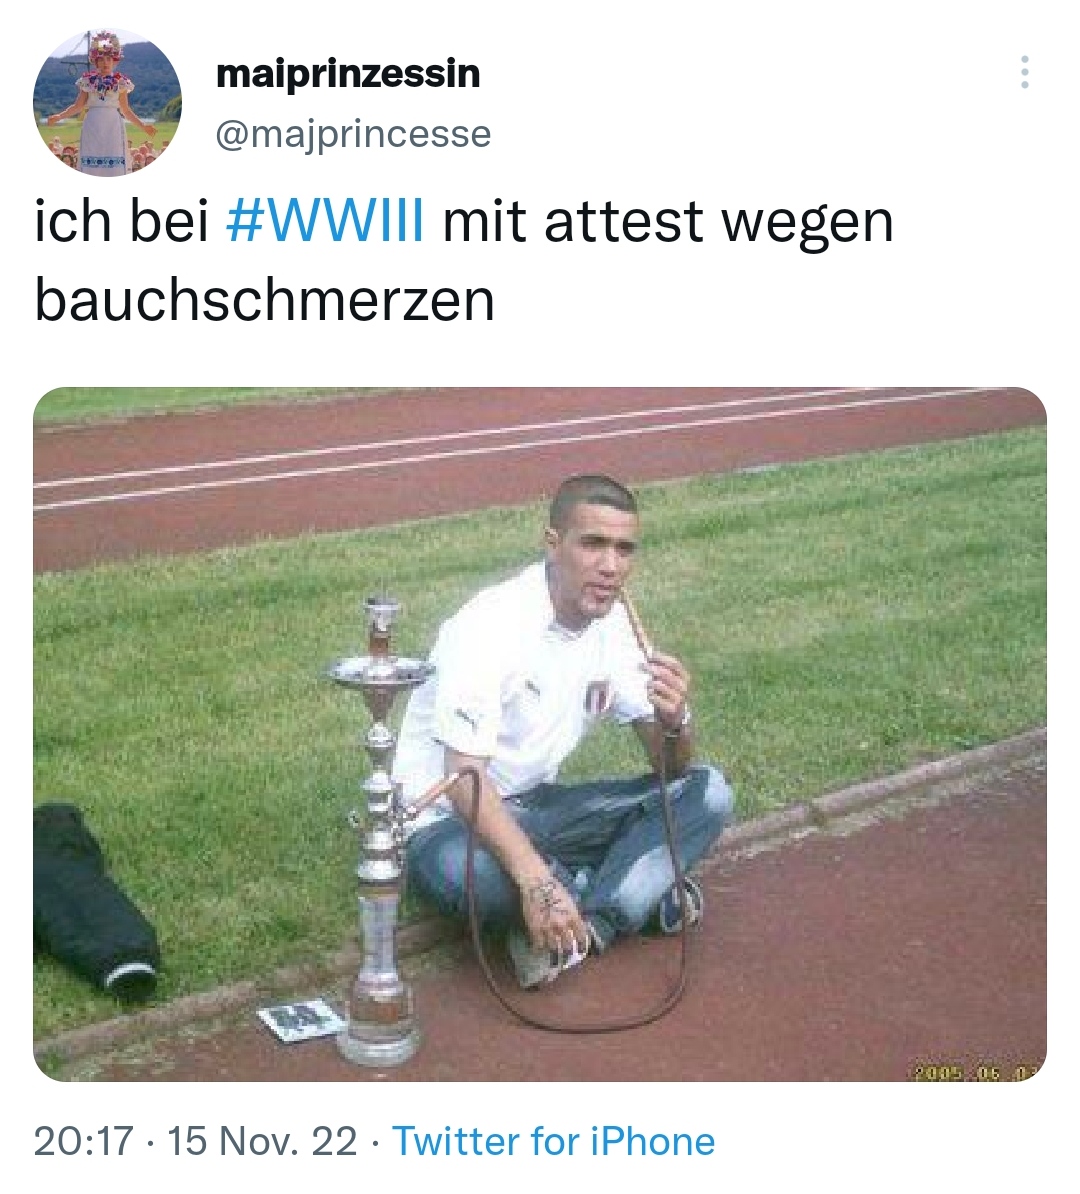Click the cards lying beside the hookah base
1080x1194 pixels.
point(300,1019)
